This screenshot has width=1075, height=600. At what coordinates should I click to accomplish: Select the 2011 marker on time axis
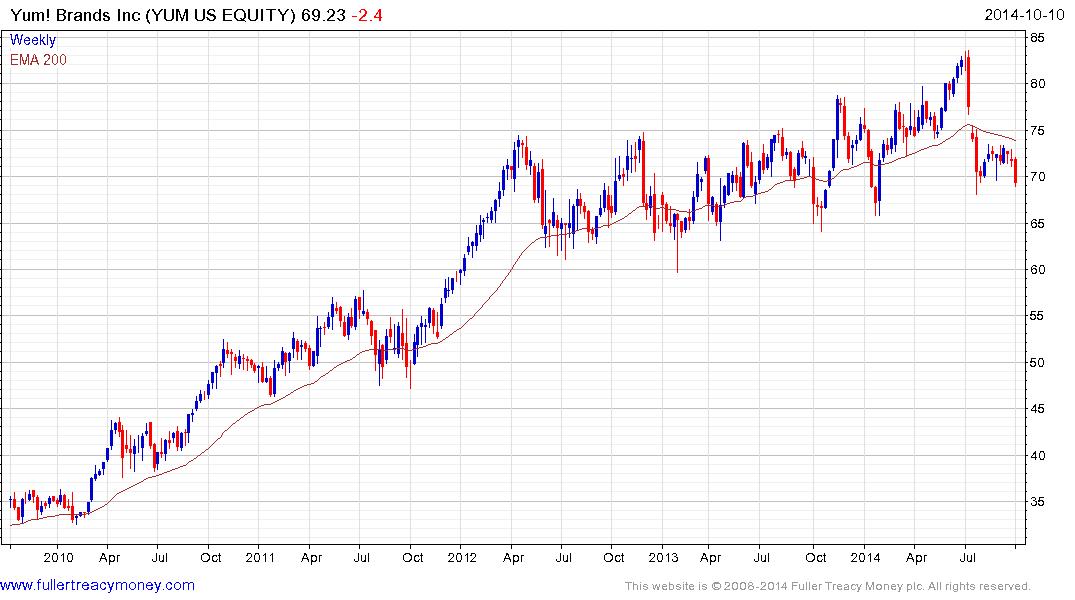(260, 557)
